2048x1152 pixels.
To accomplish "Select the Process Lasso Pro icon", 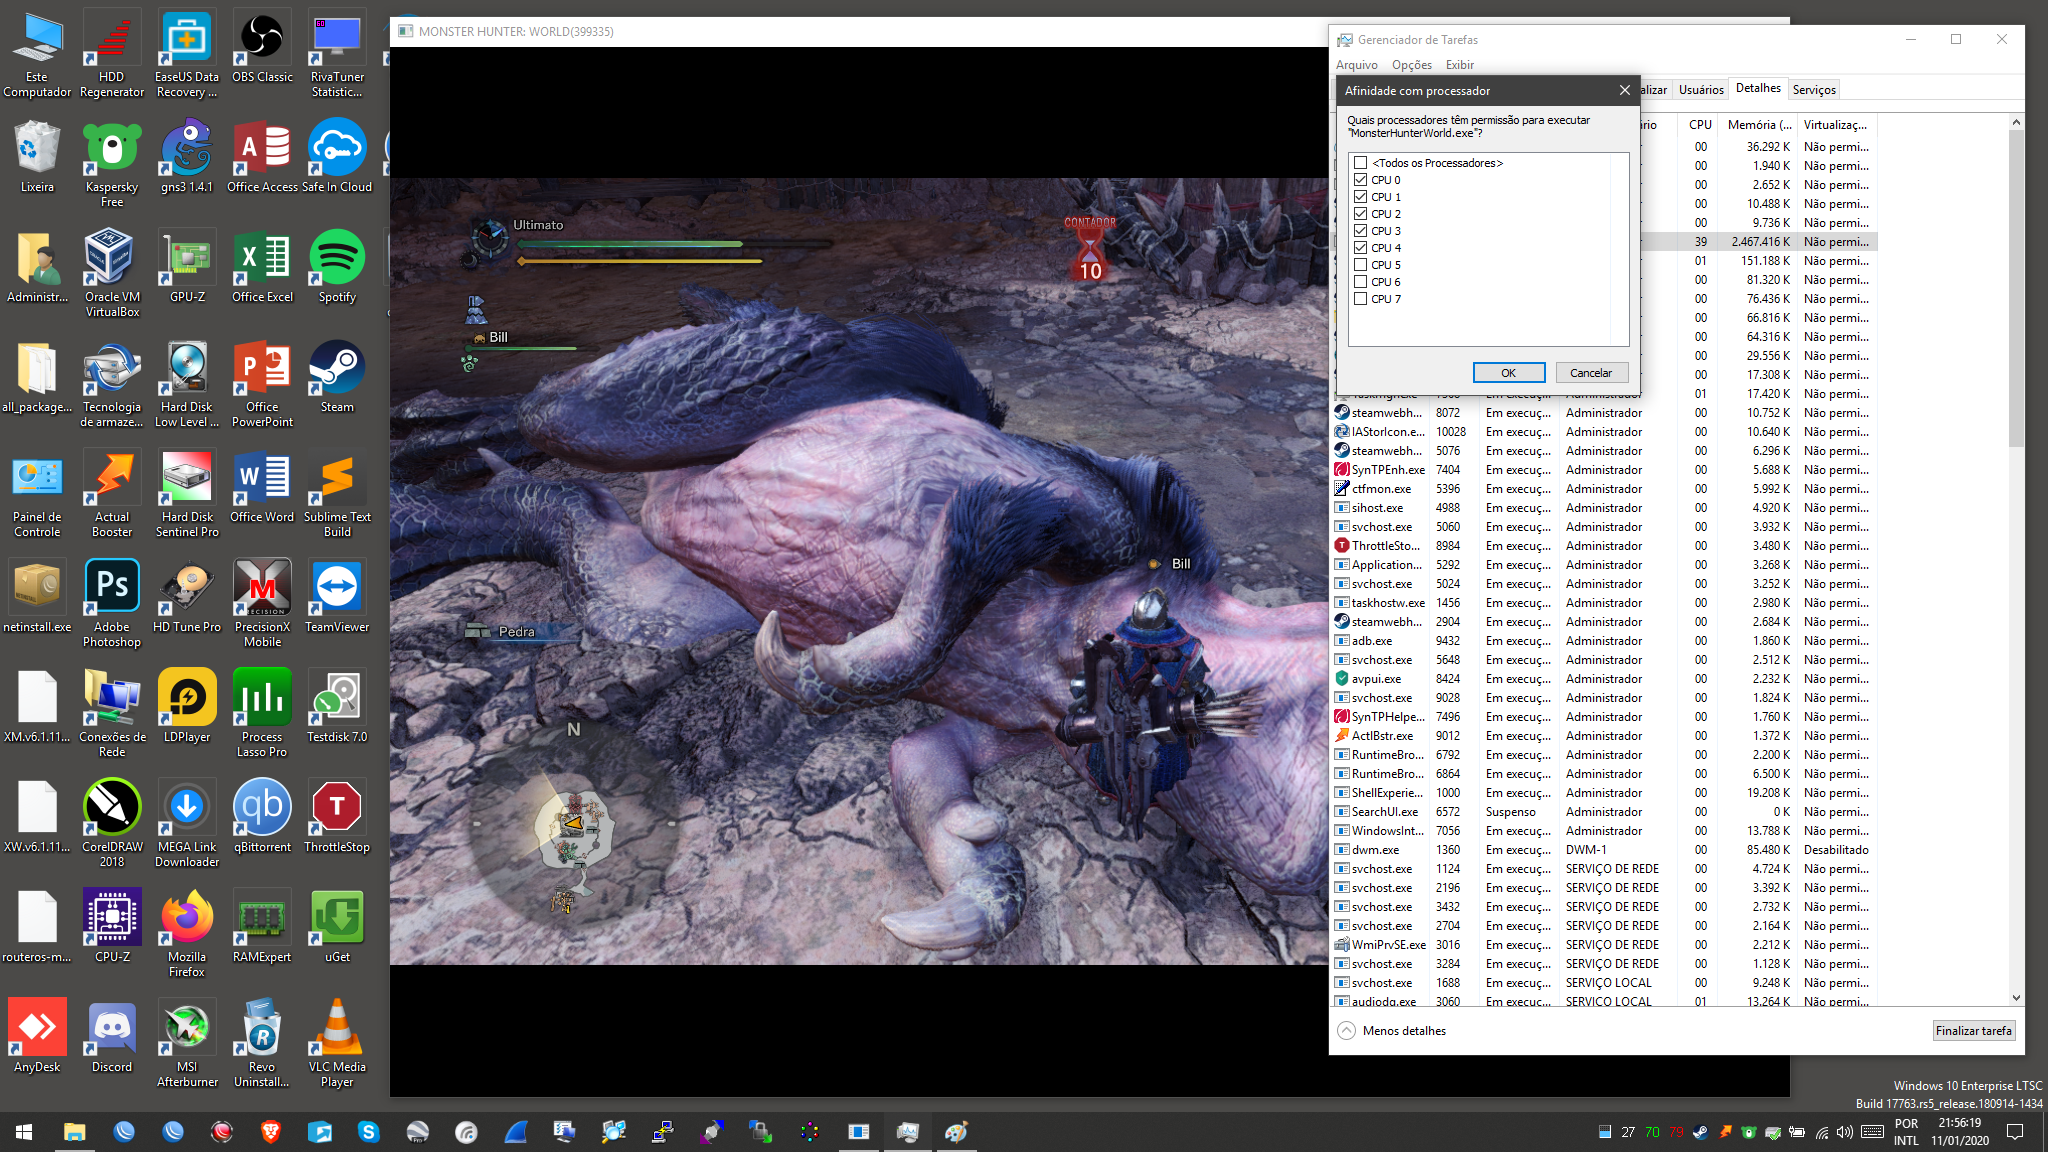I will pos(262,715).
